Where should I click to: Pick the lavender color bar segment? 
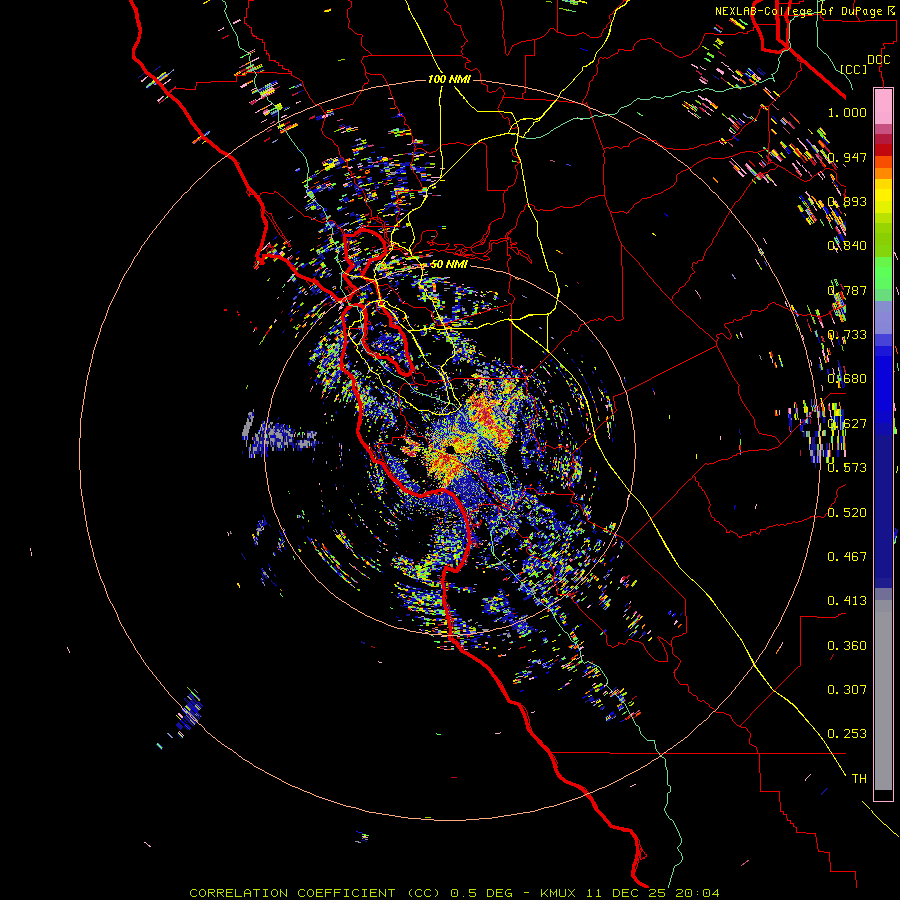click(883, 317)
